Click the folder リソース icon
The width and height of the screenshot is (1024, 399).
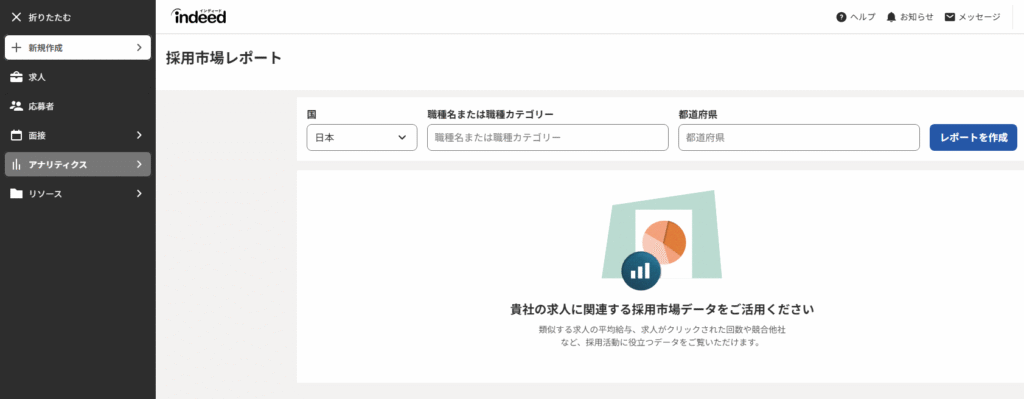[17, 194]
